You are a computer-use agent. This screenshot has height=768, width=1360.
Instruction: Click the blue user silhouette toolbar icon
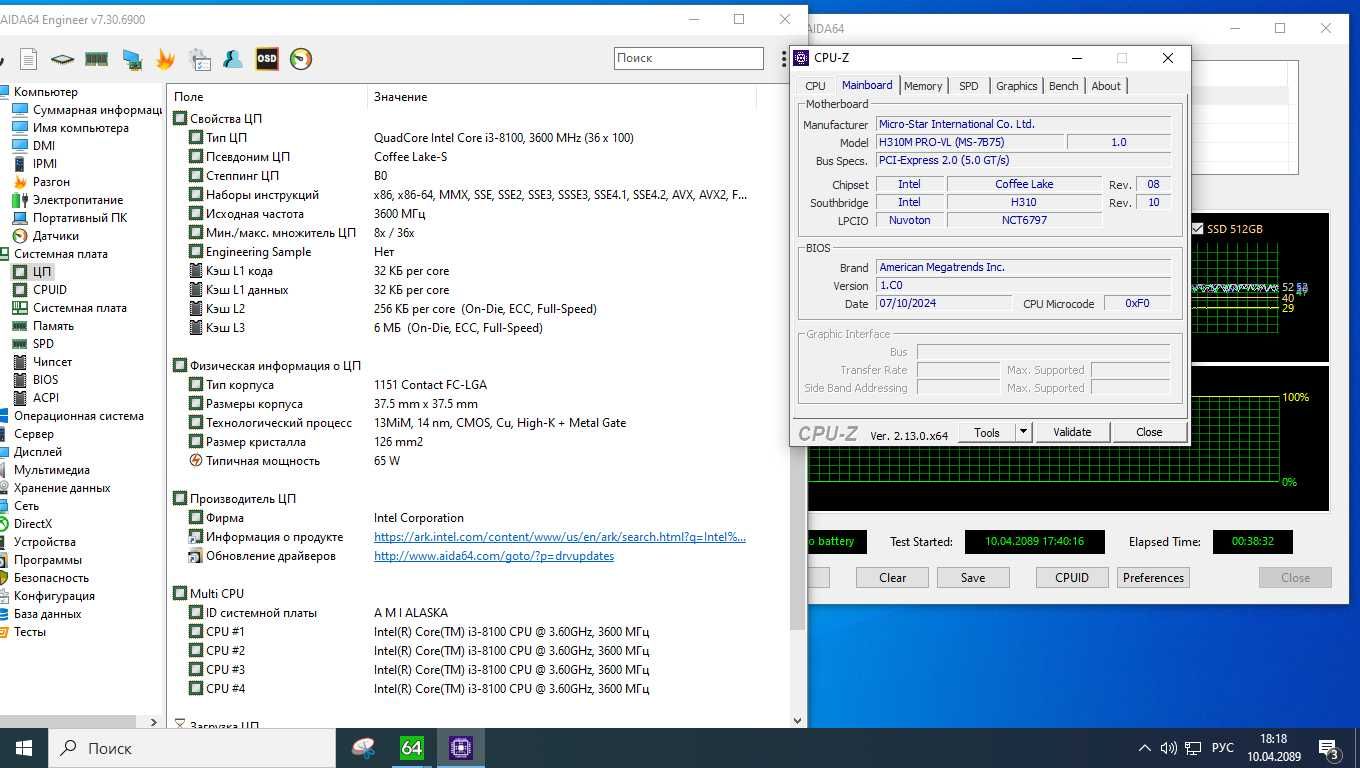click(233, 59)
